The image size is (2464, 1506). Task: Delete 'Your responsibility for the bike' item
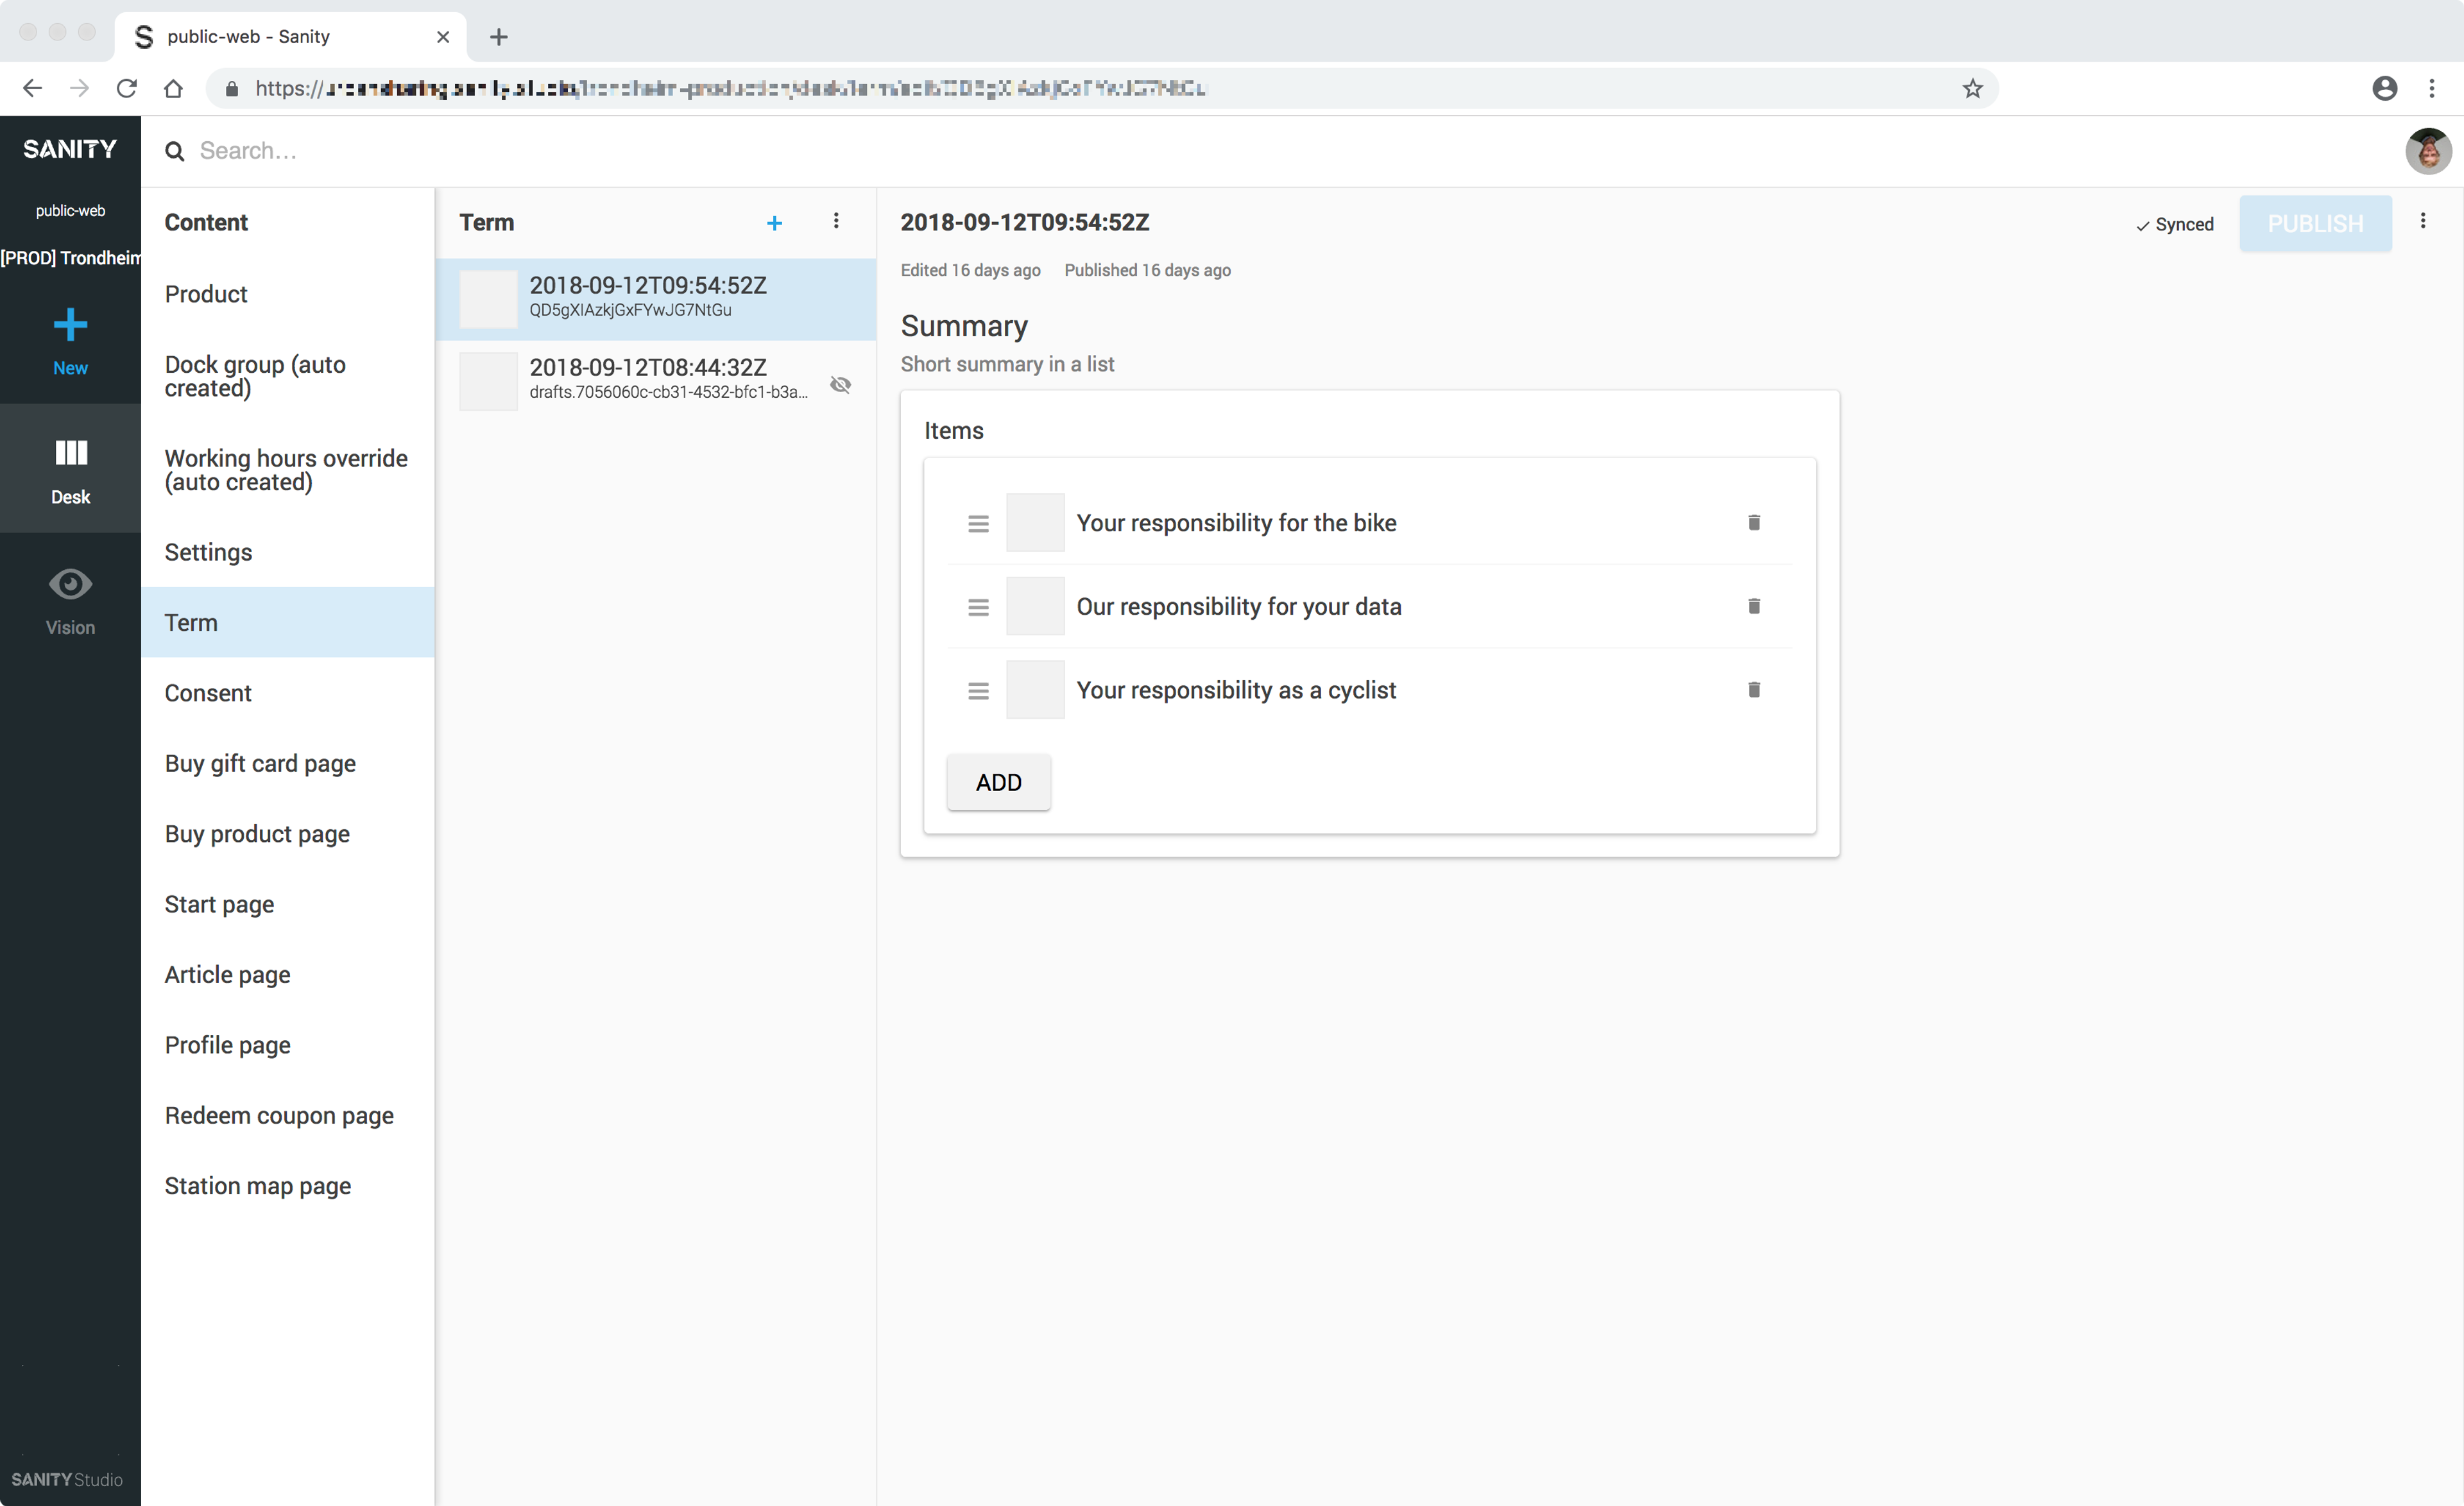tap(1753, 523)
